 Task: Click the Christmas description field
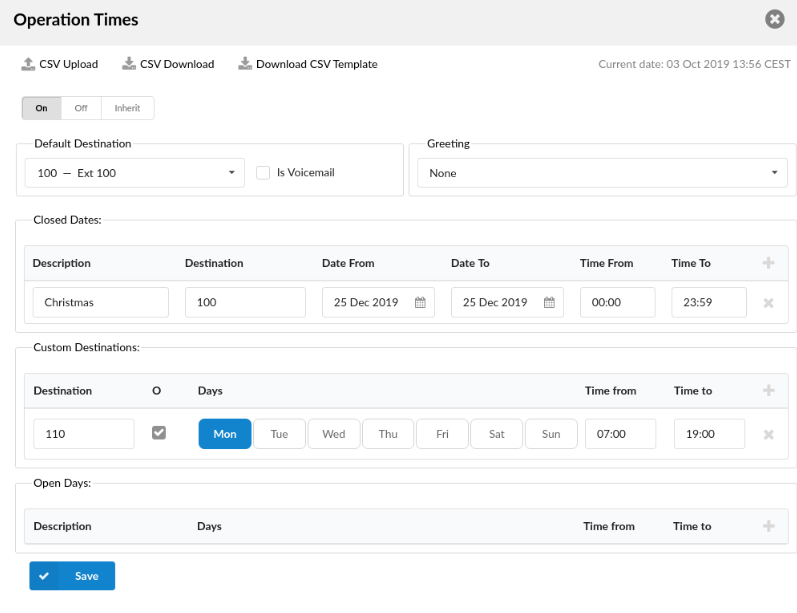(101, 302)
